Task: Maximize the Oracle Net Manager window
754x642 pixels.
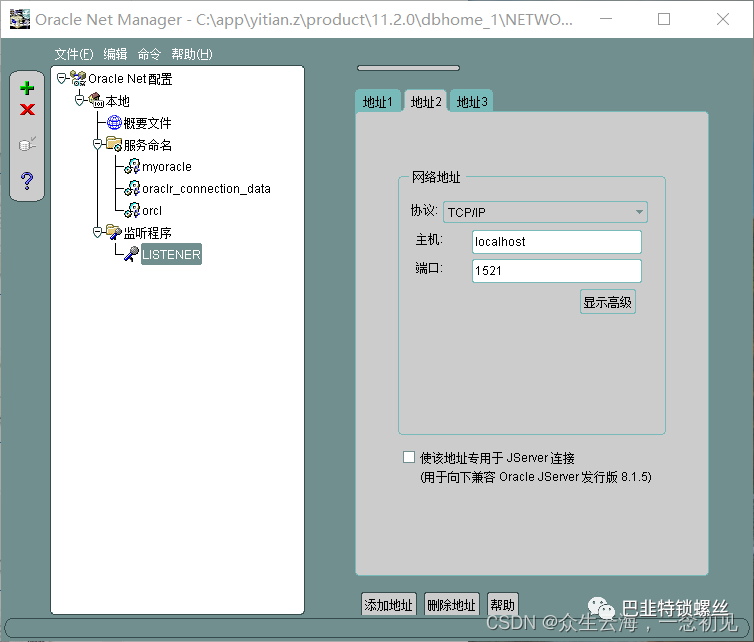Action: pyautogui.click(x=664, y=19)
